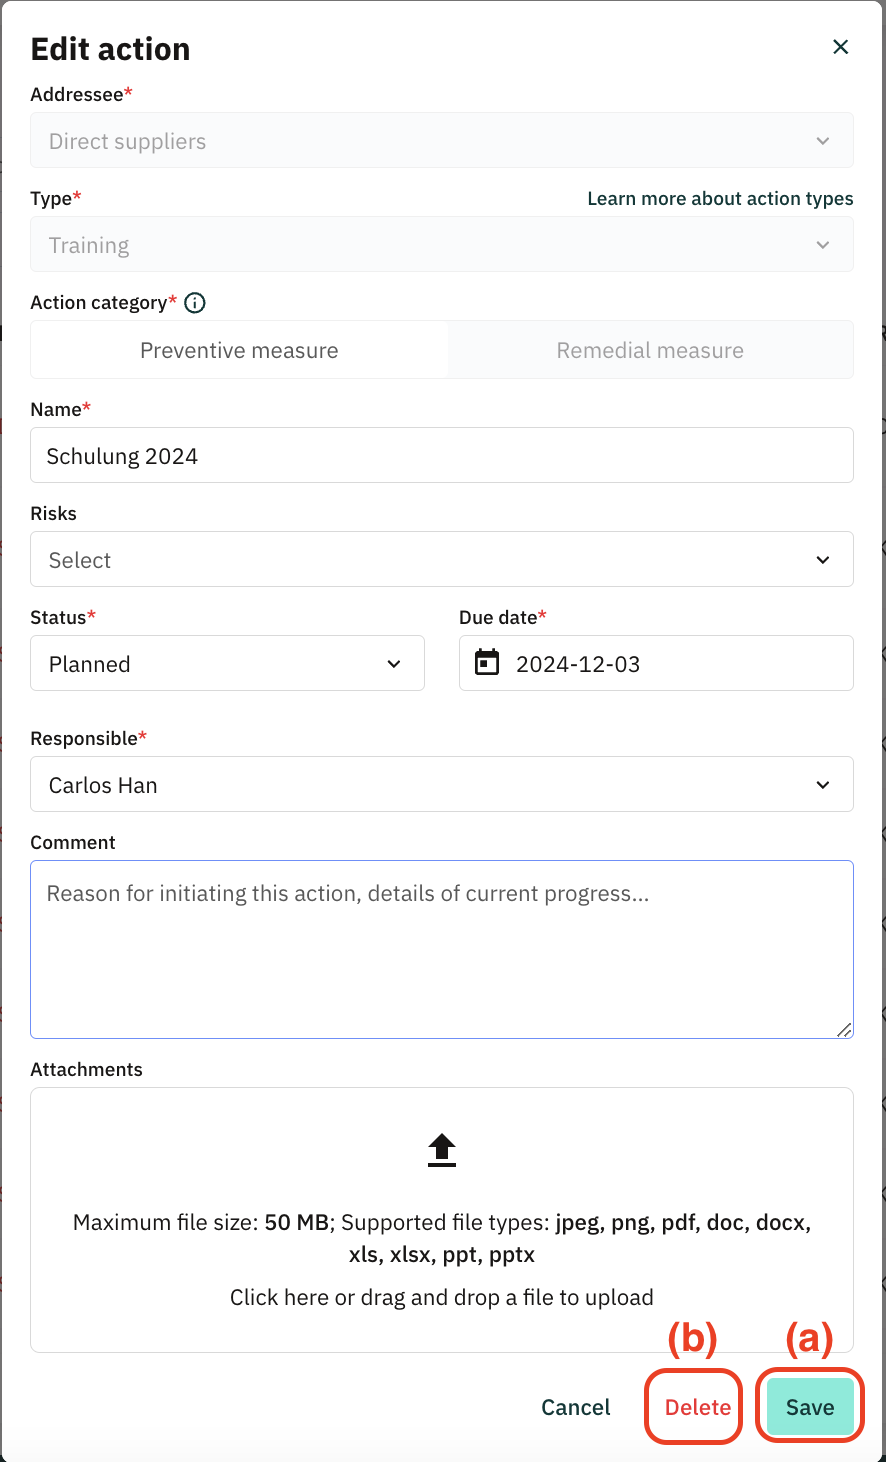Open the Status dropdown set to Planned
Image resolution: width=886 pixels, height=1462 pixels.
(x=228, y=664)
